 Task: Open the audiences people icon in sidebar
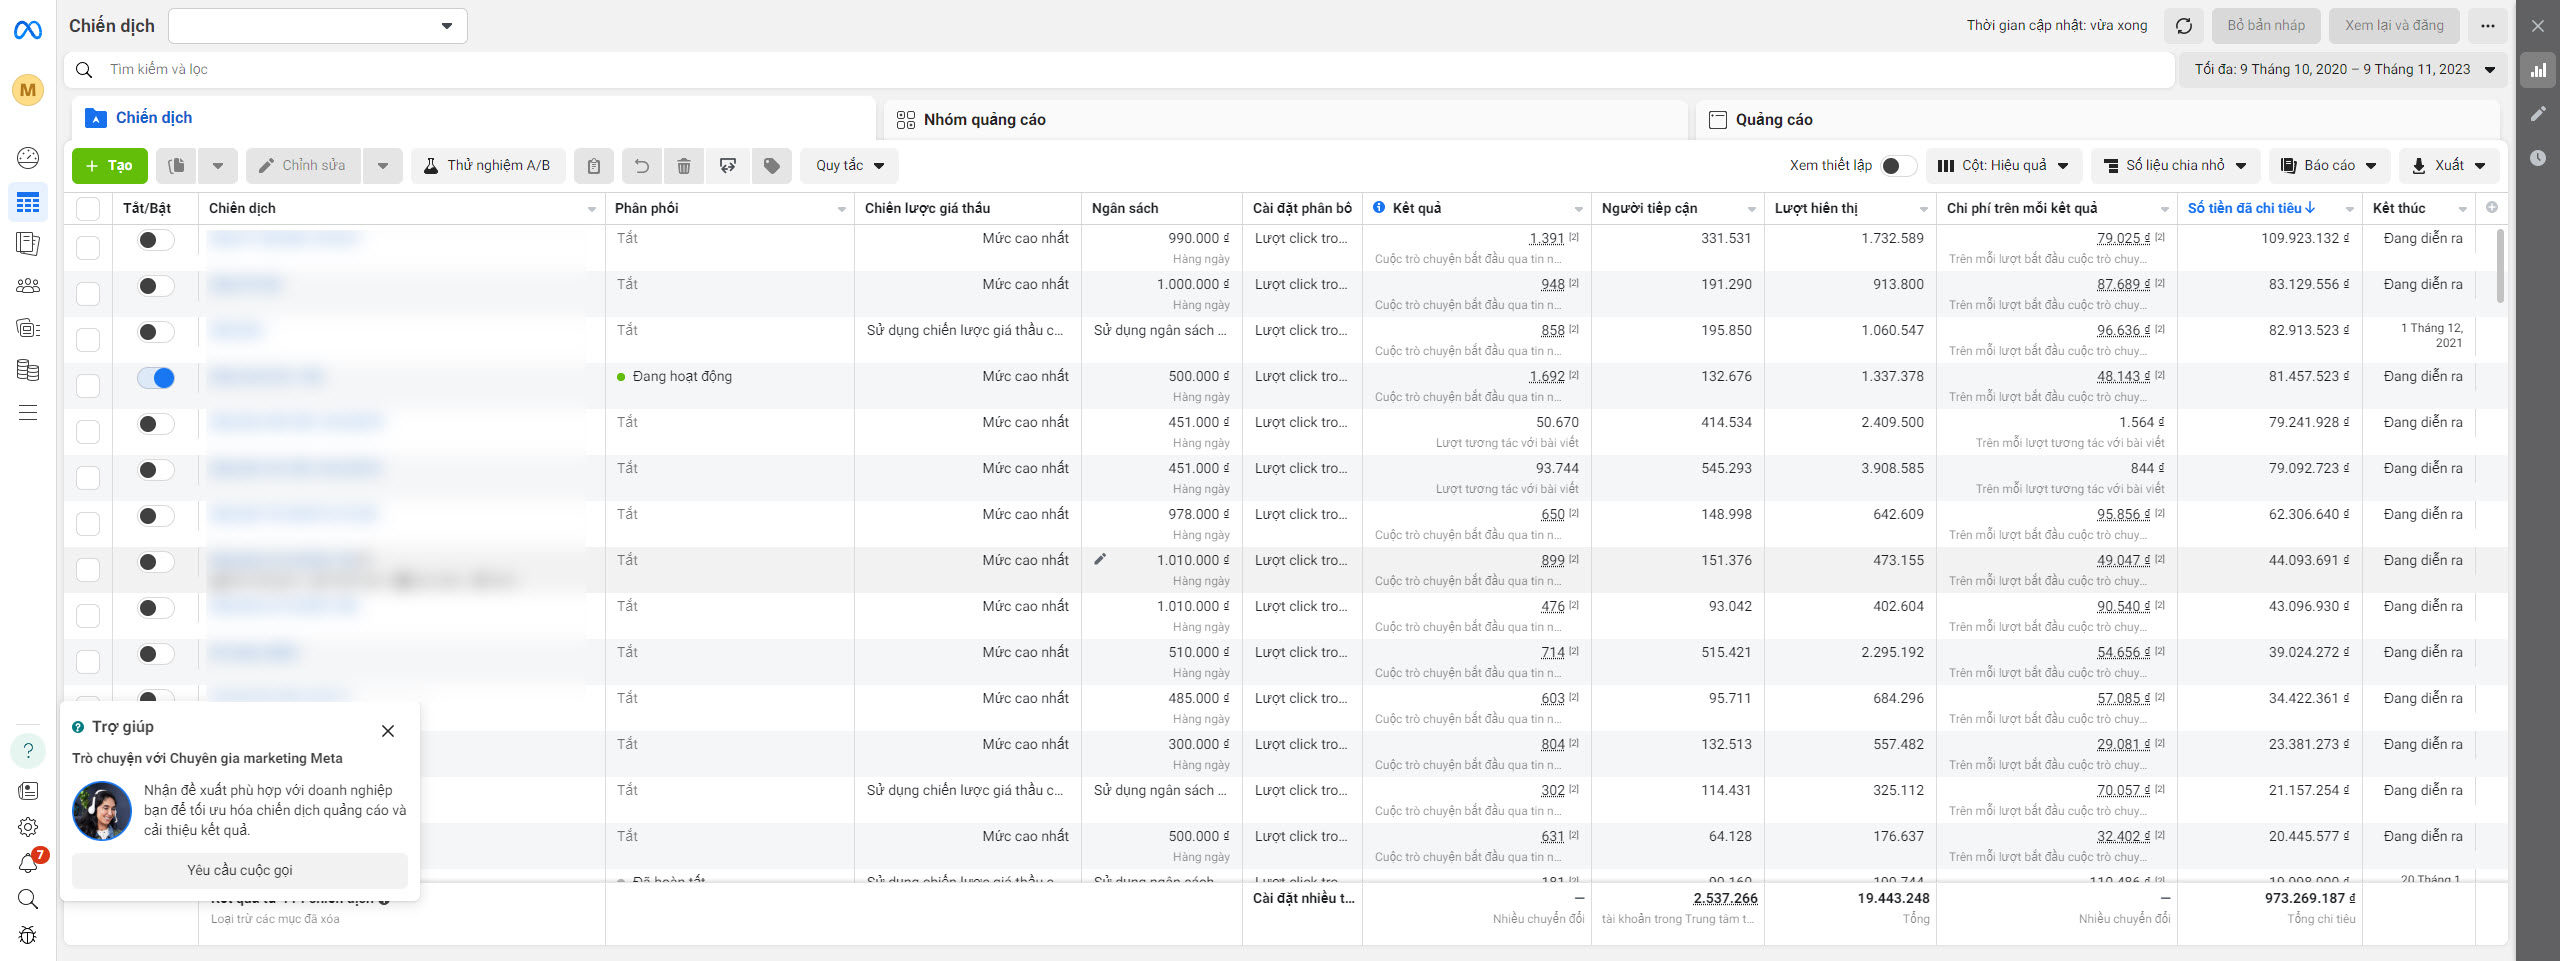(x=28, y=286)
